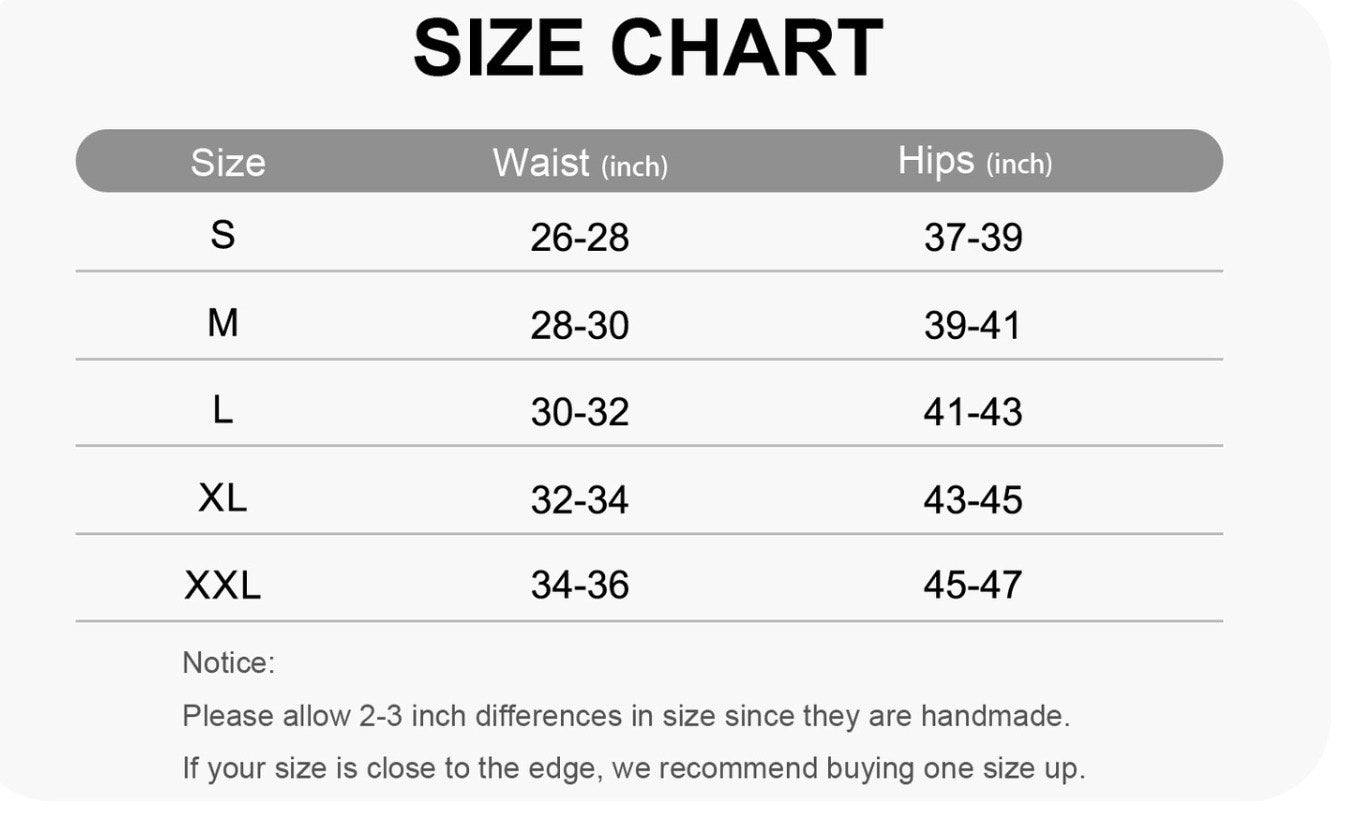
Task: Select the Size column header
Action: 228,162
